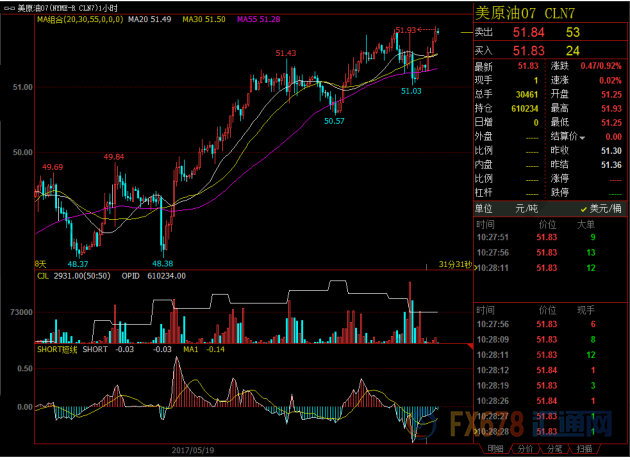Click the 总手 value 30461
Image resolution: width=630 pixels, height=460 pixels.
point(527,94)
